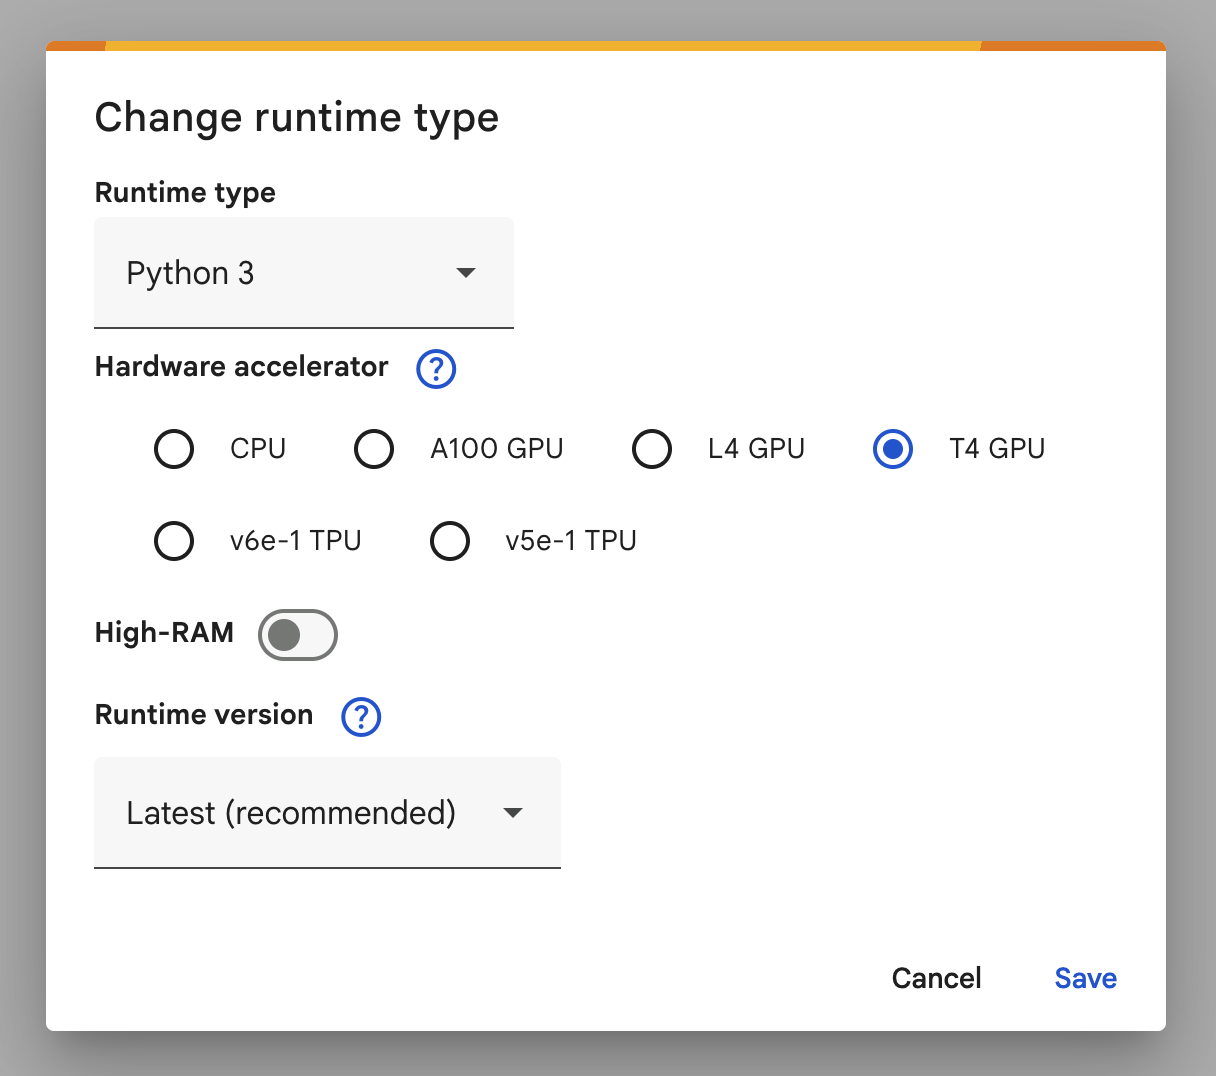Open the Runtime type Python 3 dropdown
The image size is (1216, 1076).
[x=304, y=273]
